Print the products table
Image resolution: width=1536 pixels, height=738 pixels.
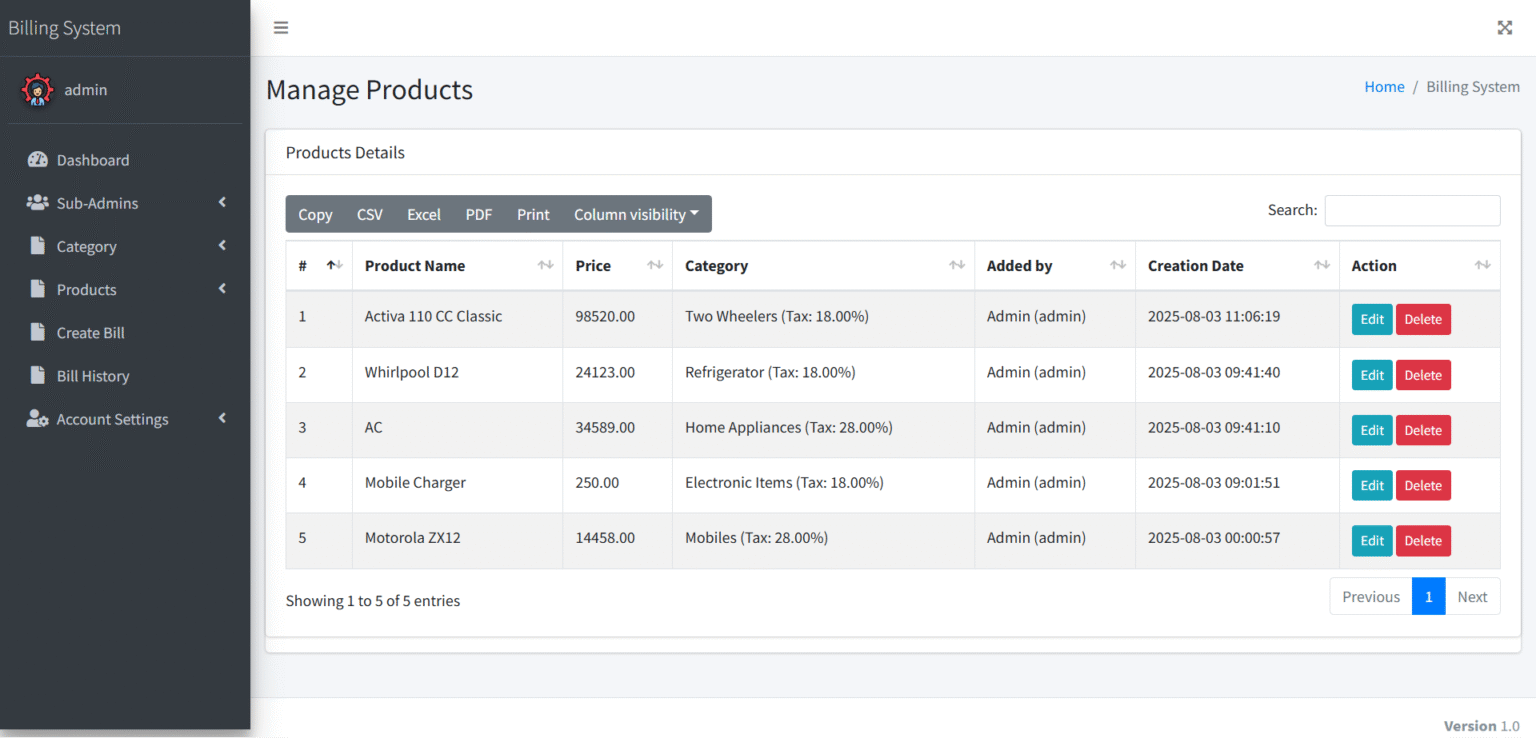tap(532, 214)
